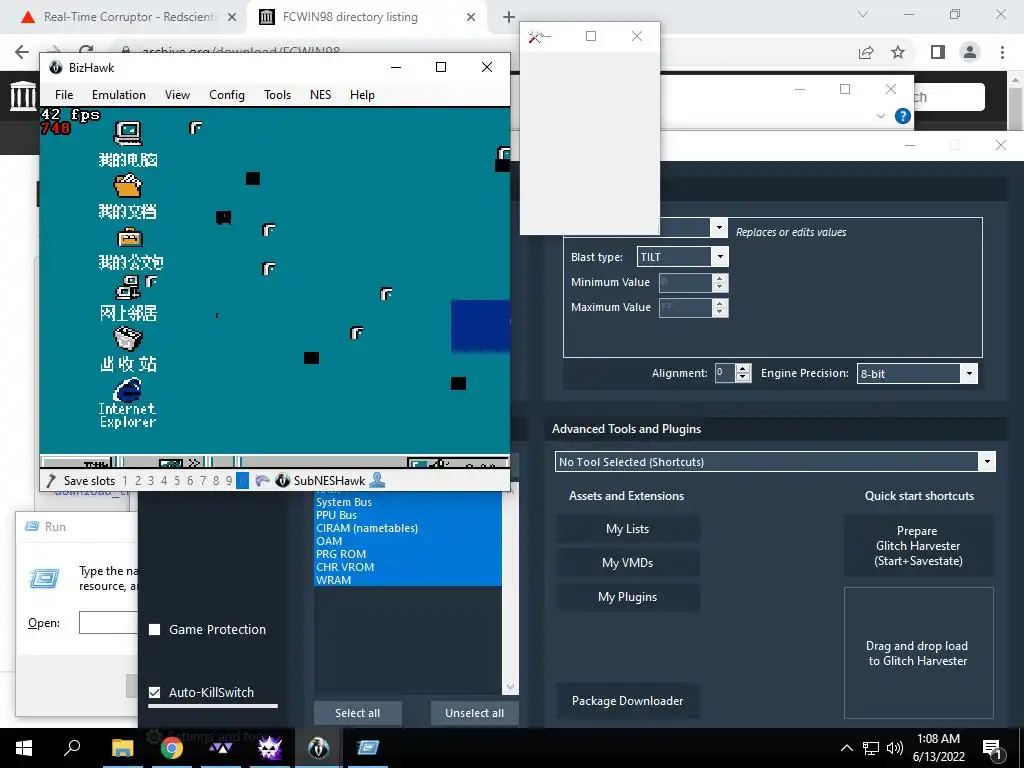Open the Windows Start menu
This screenshot has width=1024, height=768.
click(24, 748)
